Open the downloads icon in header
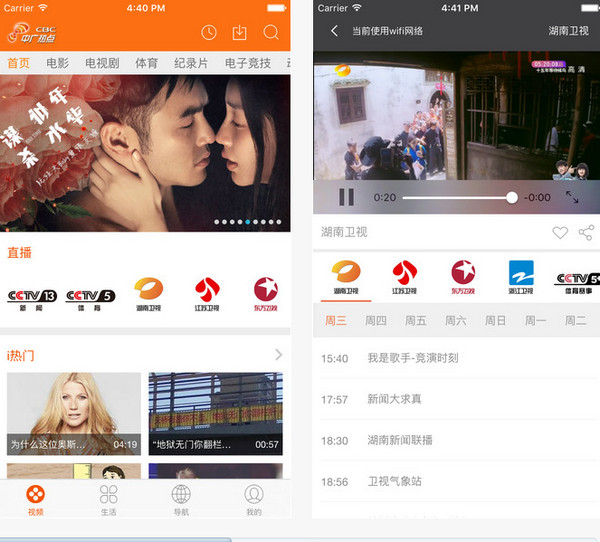Viewport: 600px width, 542px height. pyautogui.click(x=240, y=33)
